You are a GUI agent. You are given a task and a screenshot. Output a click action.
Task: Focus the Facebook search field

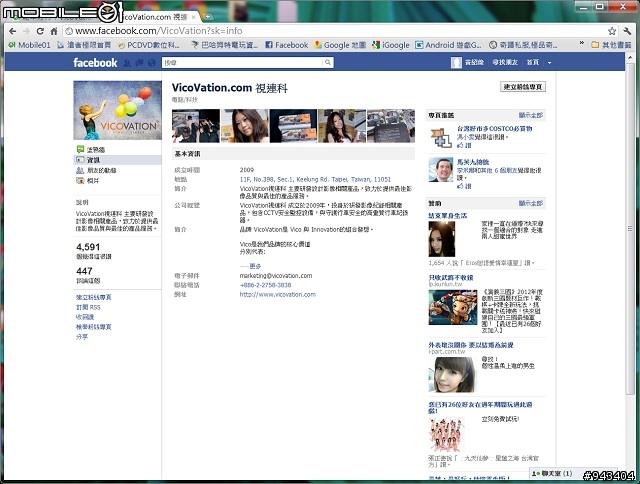242,62
